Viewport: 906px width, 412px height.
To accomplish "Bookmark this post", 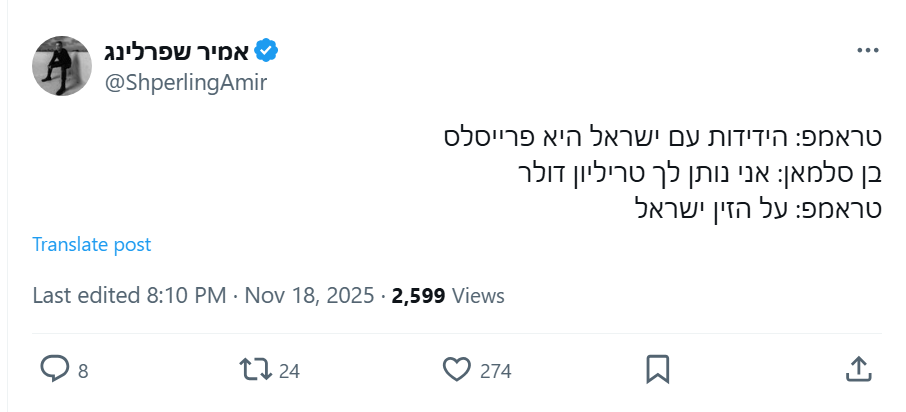I will [x=657, y=370].
